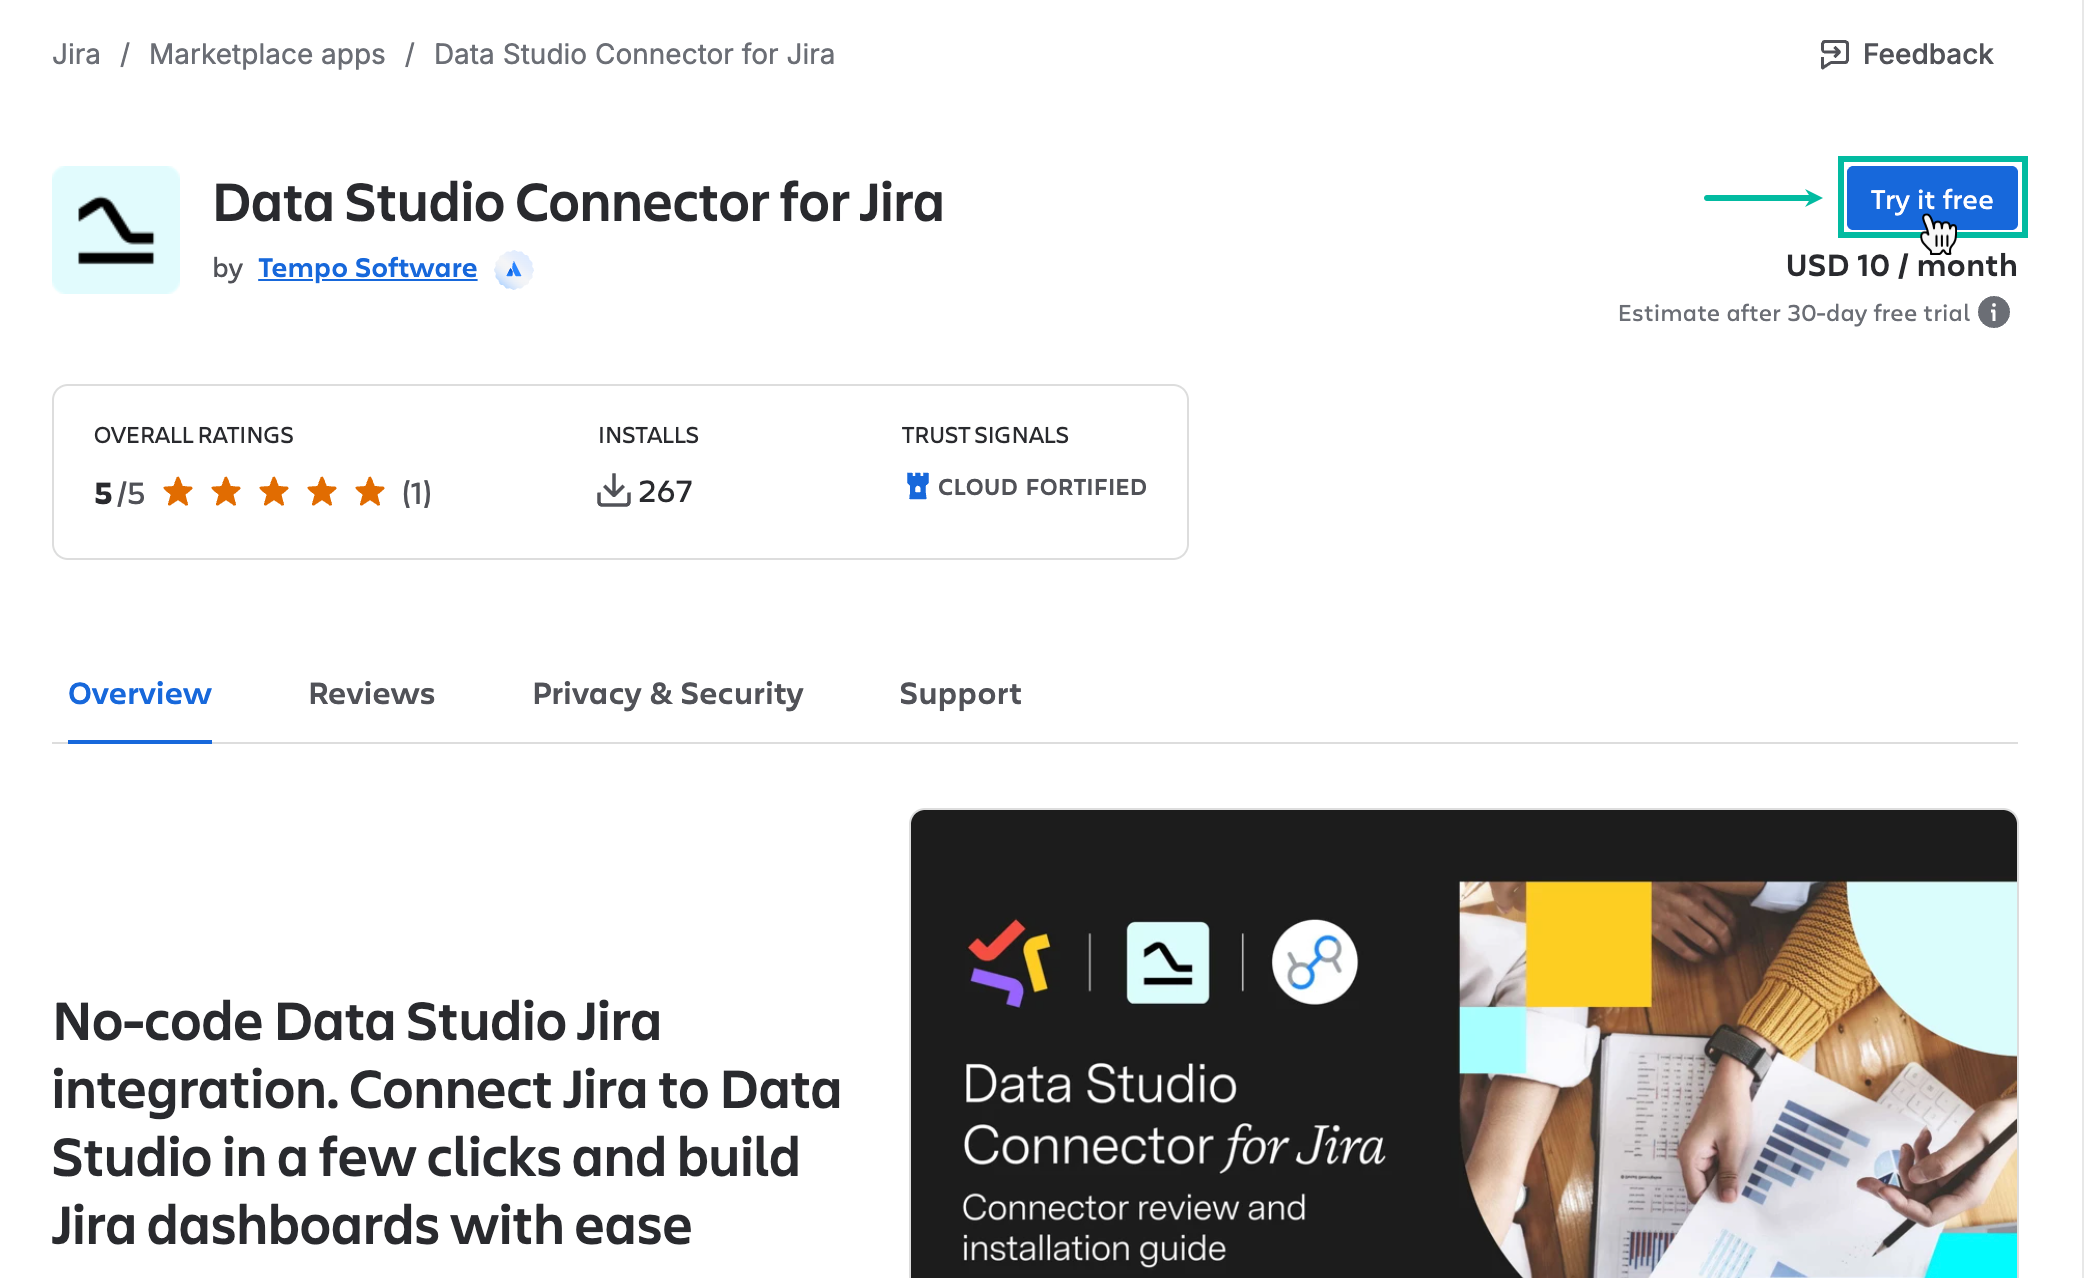Click the Feedback speech bubble icon
The image size is (2084, 1278).
click(1835, 54)
